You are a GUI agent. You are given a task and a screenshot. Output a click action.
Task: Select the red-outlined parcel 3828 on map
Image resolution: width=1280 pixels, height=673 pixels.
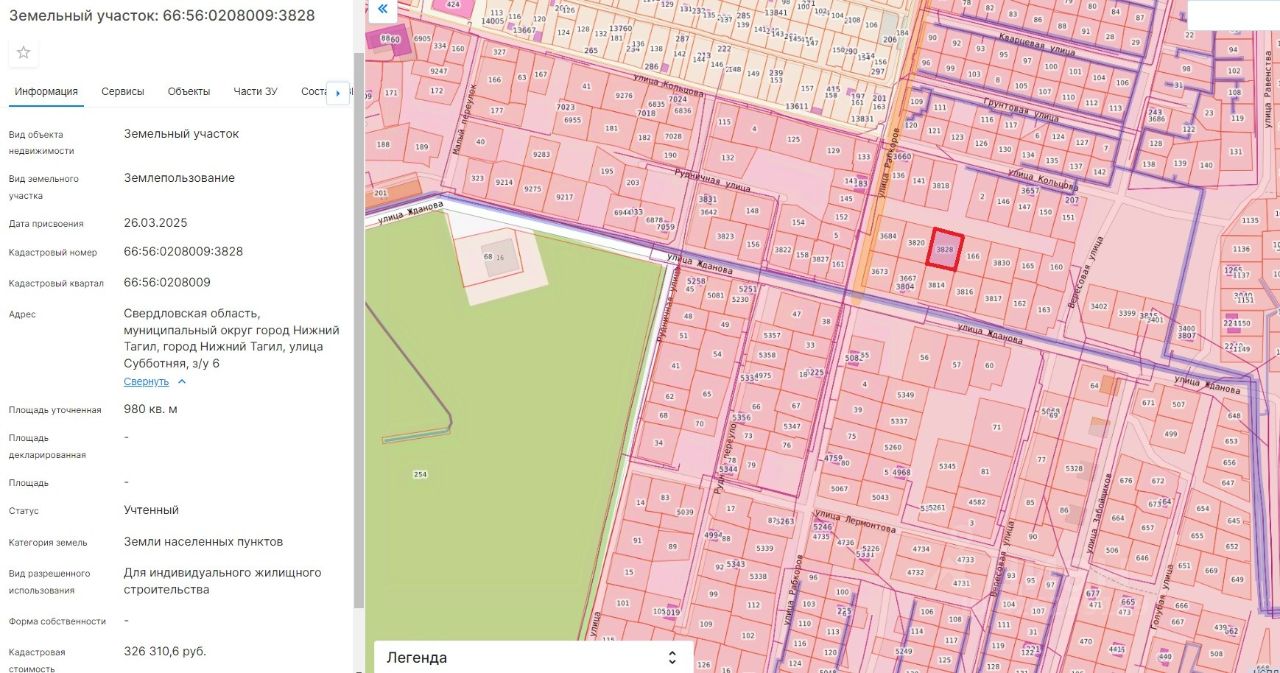(x=944, y=248)
